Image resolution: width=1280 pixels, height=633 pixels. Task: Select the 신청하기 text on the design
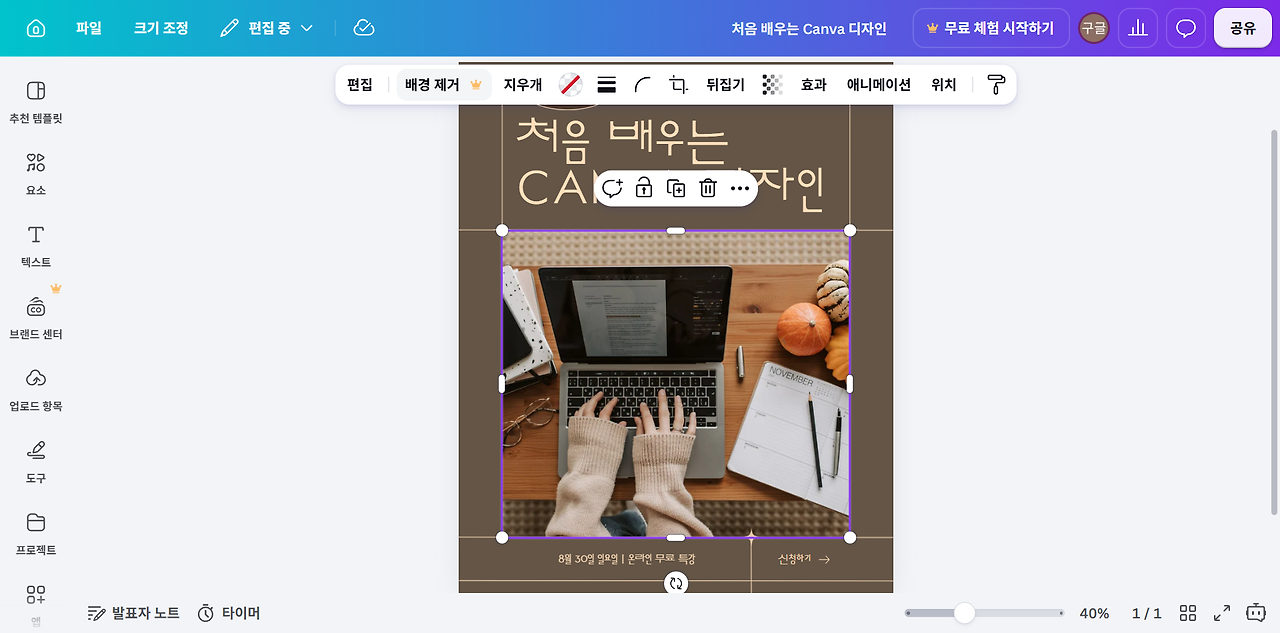pos(795,559)
